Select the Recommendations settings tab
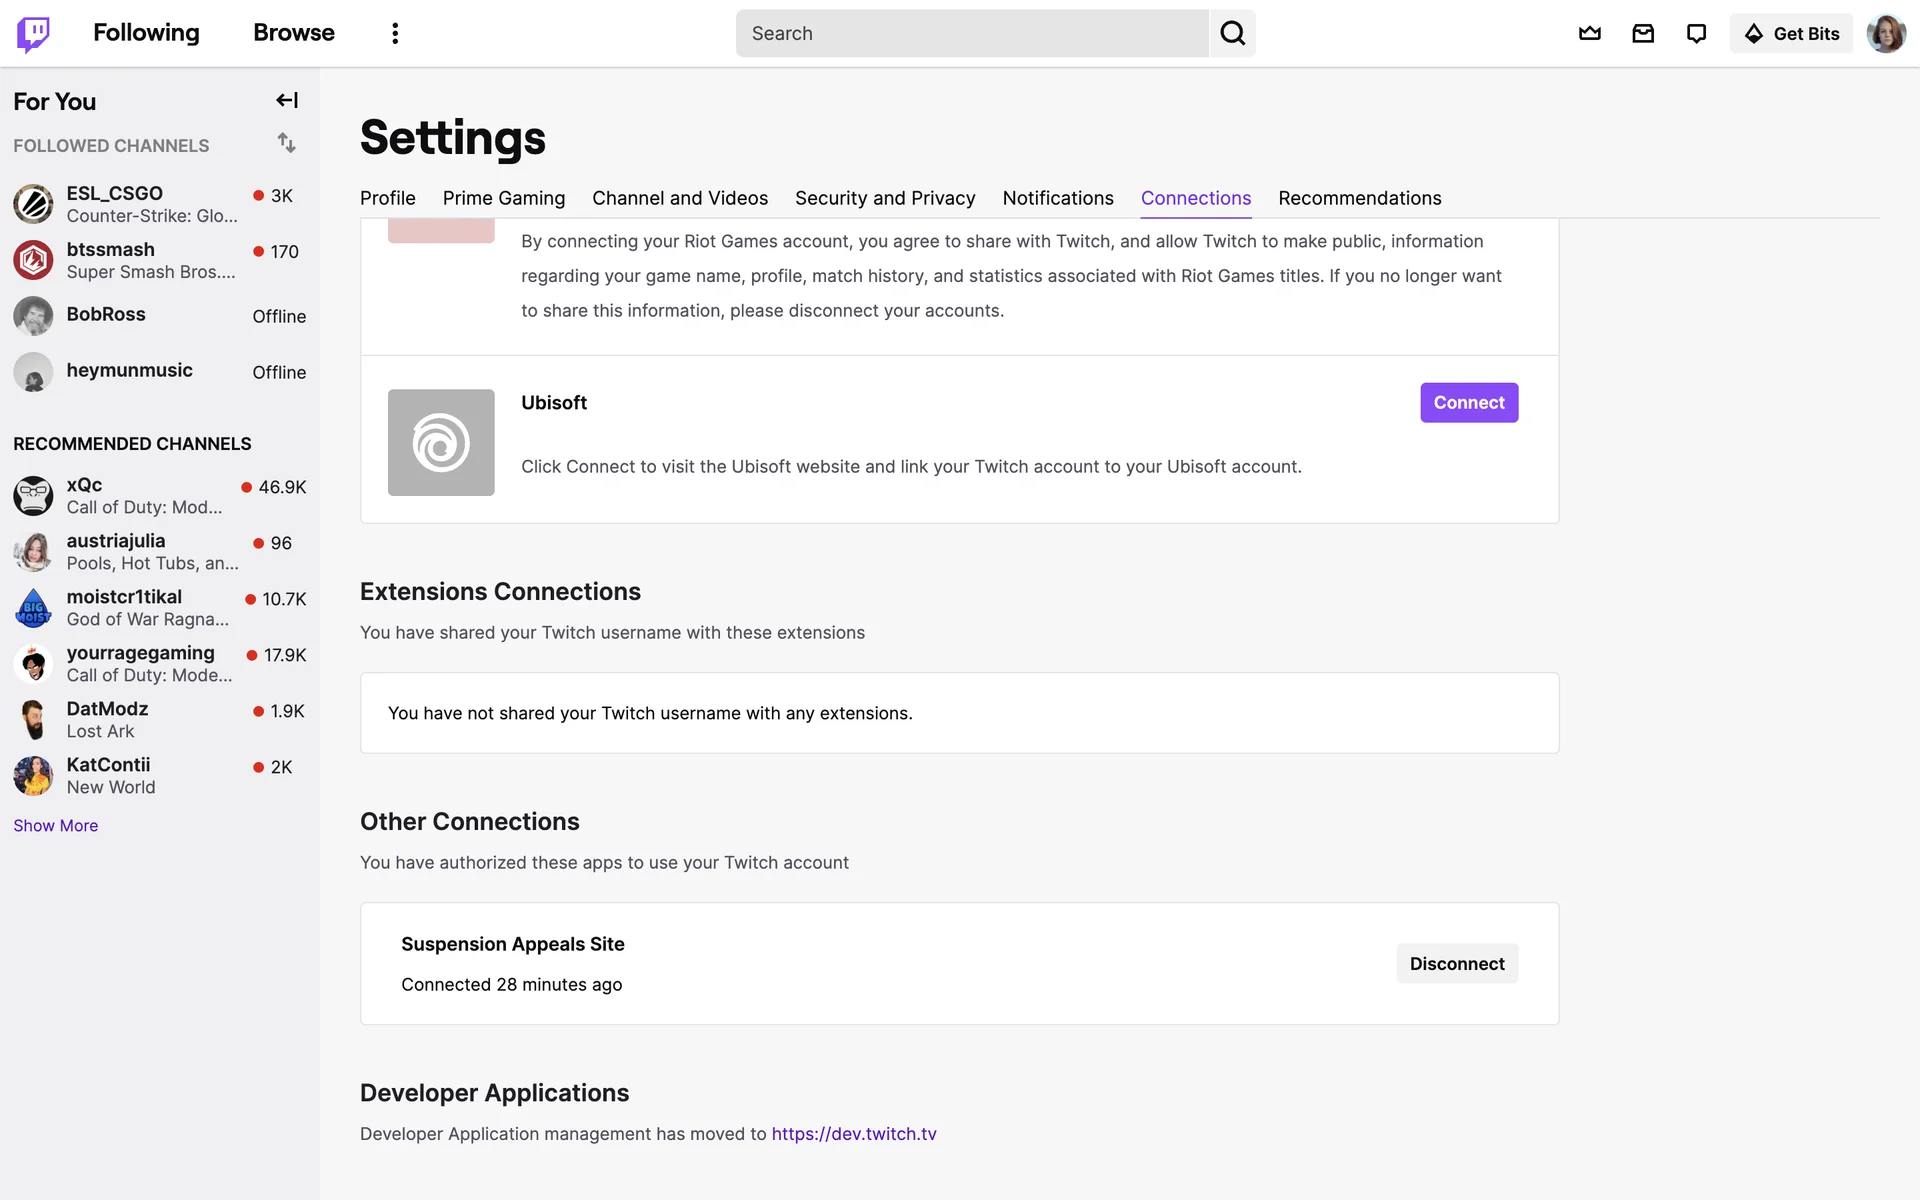This screenshot has height=1200, width=1920. click(x=1359, y=198)
